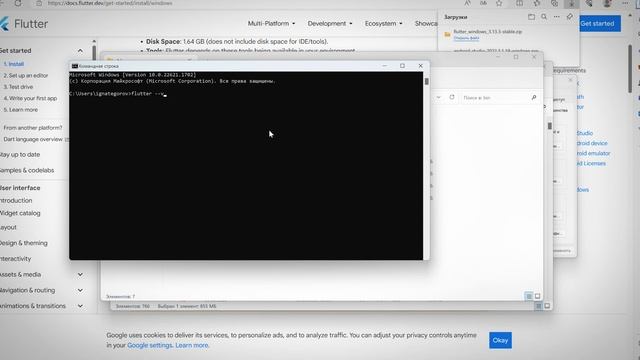Open Introduction sidebar link
Screen dimensions: 640x360
pyautogui.click(x=16, y=200)
